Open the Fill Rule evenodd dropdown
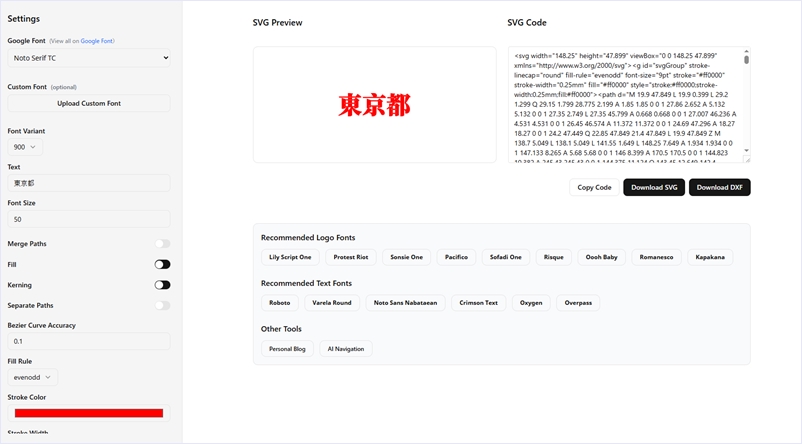This screenshot has width=802, height=444. (32, 377)
